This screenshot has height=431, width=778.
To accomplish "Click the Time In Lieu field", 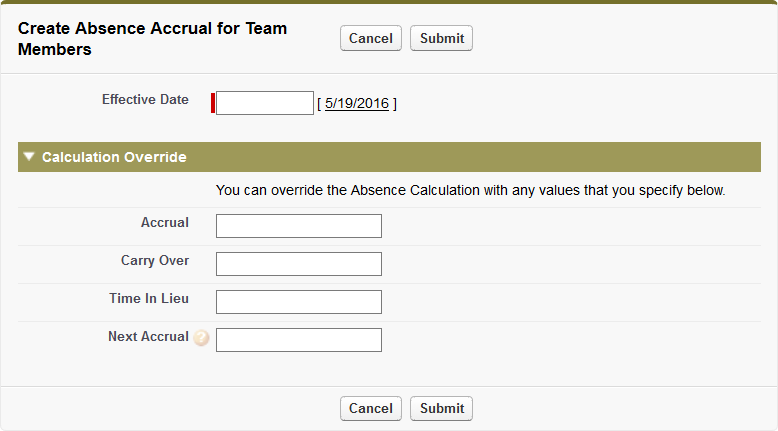I will [x=299, y=302].
